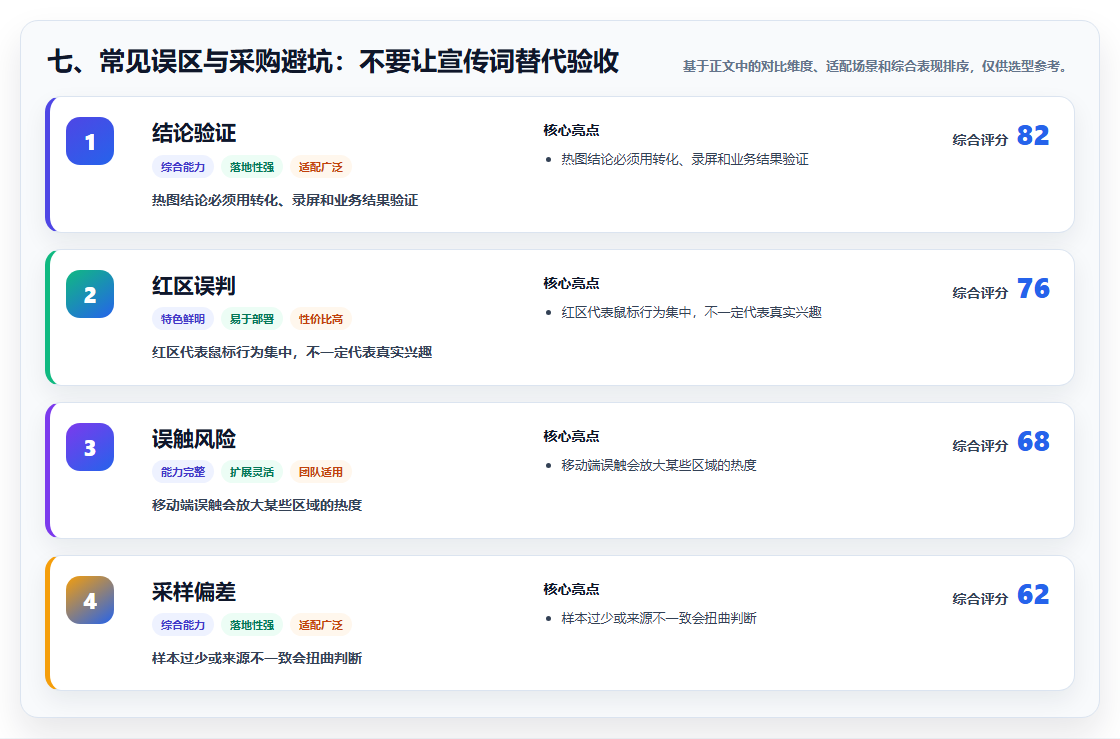The width and height of the screenshot is (1120, 739).
Task: Click the bold description under 结论验证 tags
Action: click(x=284, y=200)
